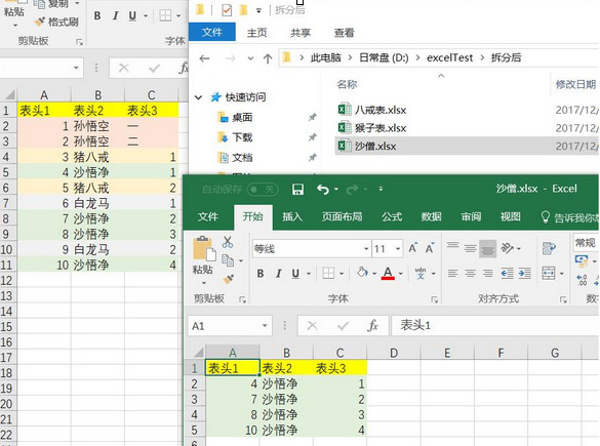Toggle the checkmark icon in Explorer title bar
Viewport: 600px width, 446px height.
227,10
